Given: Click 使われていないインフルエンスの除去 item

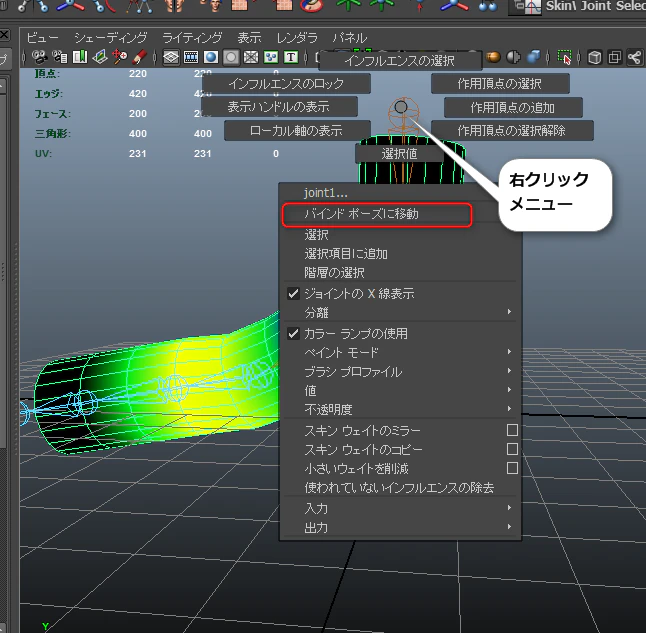Looking at the screenshot, I should [399, 488].
